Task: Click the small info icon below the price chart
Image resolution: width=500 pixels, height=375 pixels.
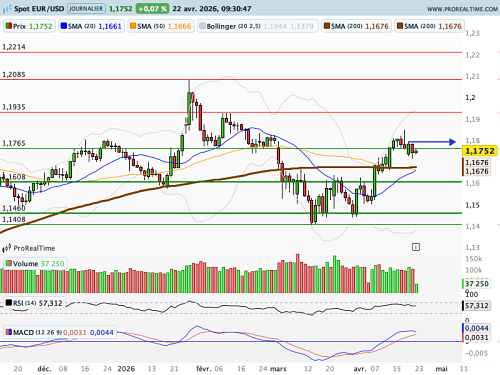Action: pos(416,247)
